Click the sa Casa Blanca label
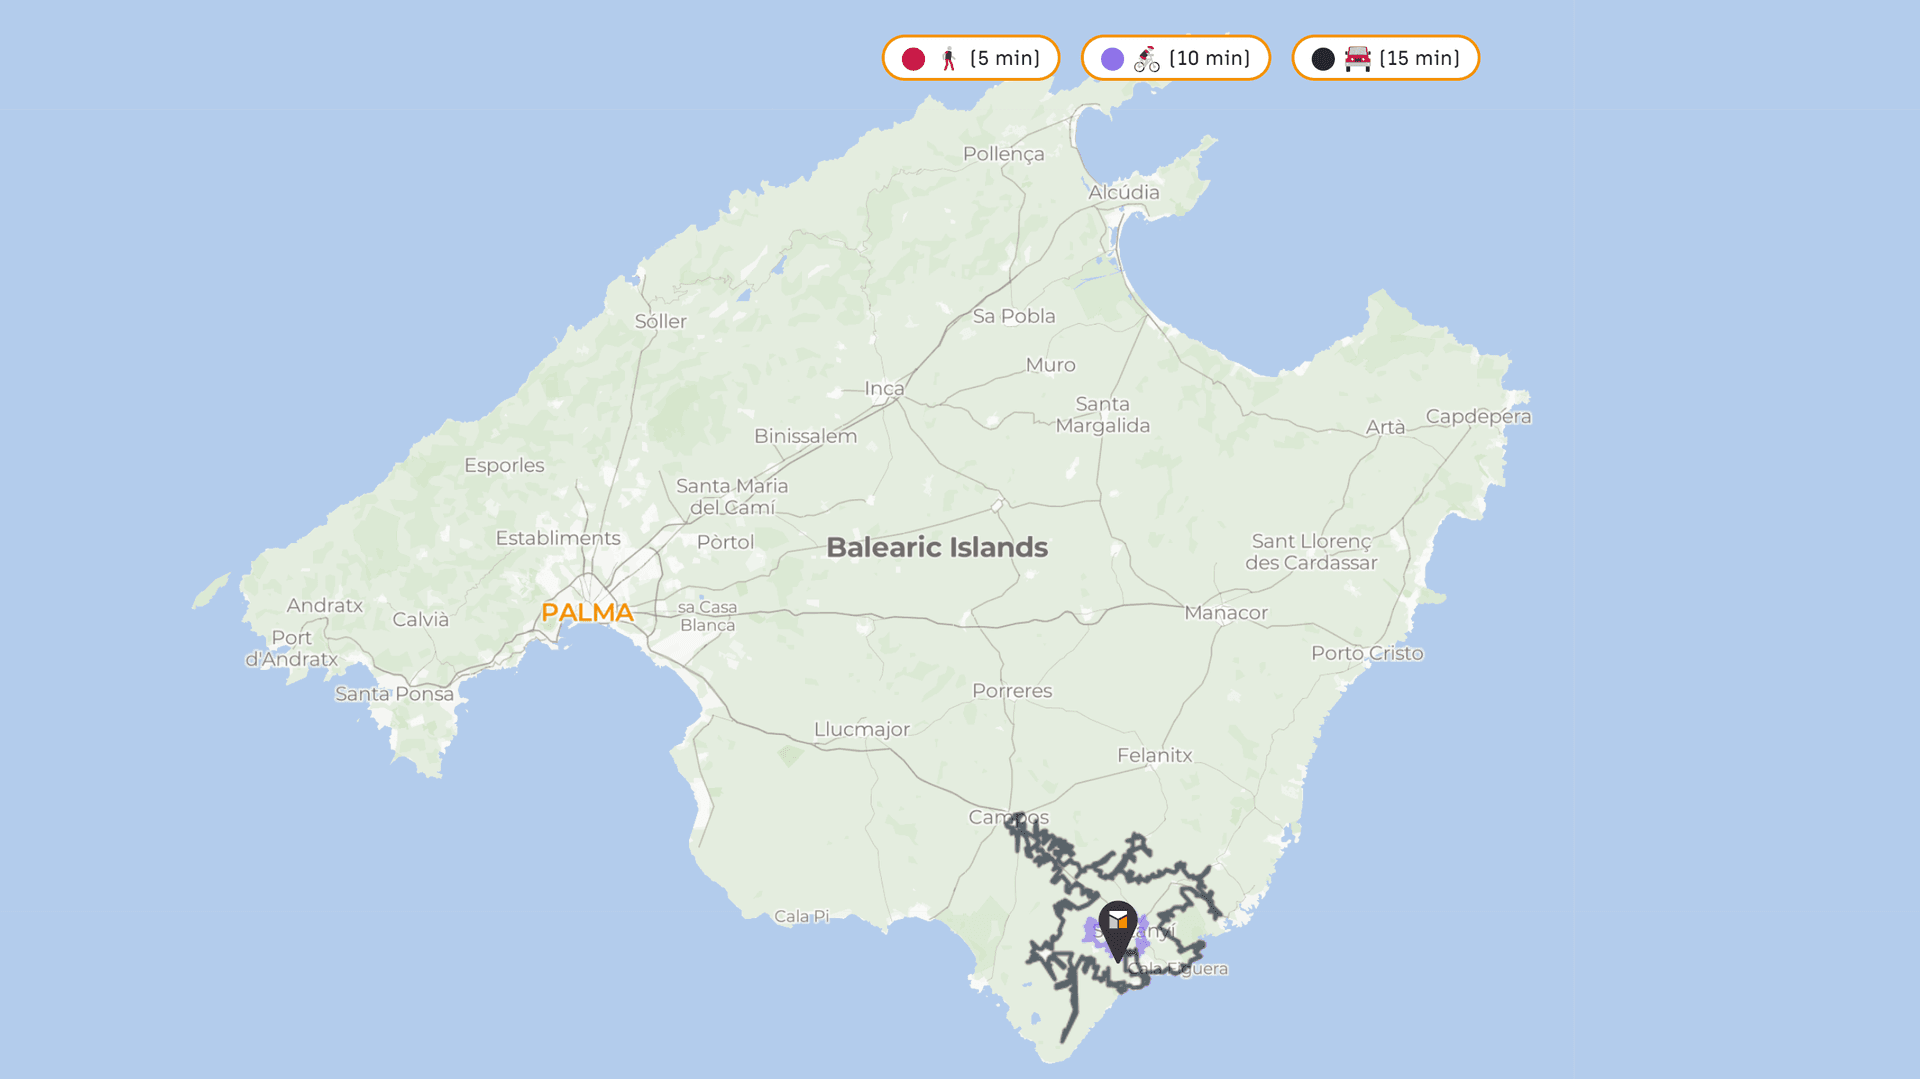Viewport: 1920px width, 1079px height. (x=707, y=616)
